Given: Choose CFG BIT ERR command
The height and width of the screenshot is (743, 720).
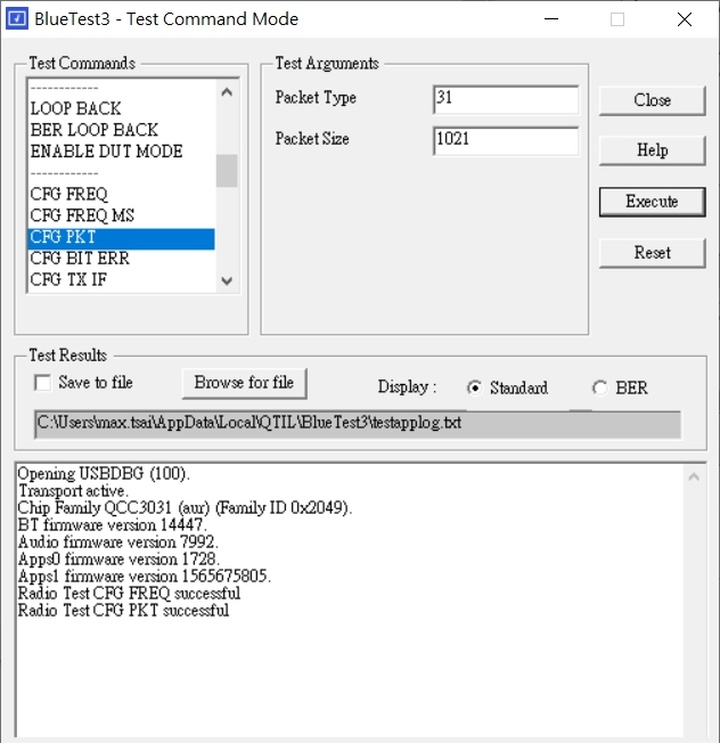Looking at the screenshot, I should pos(80,258).
